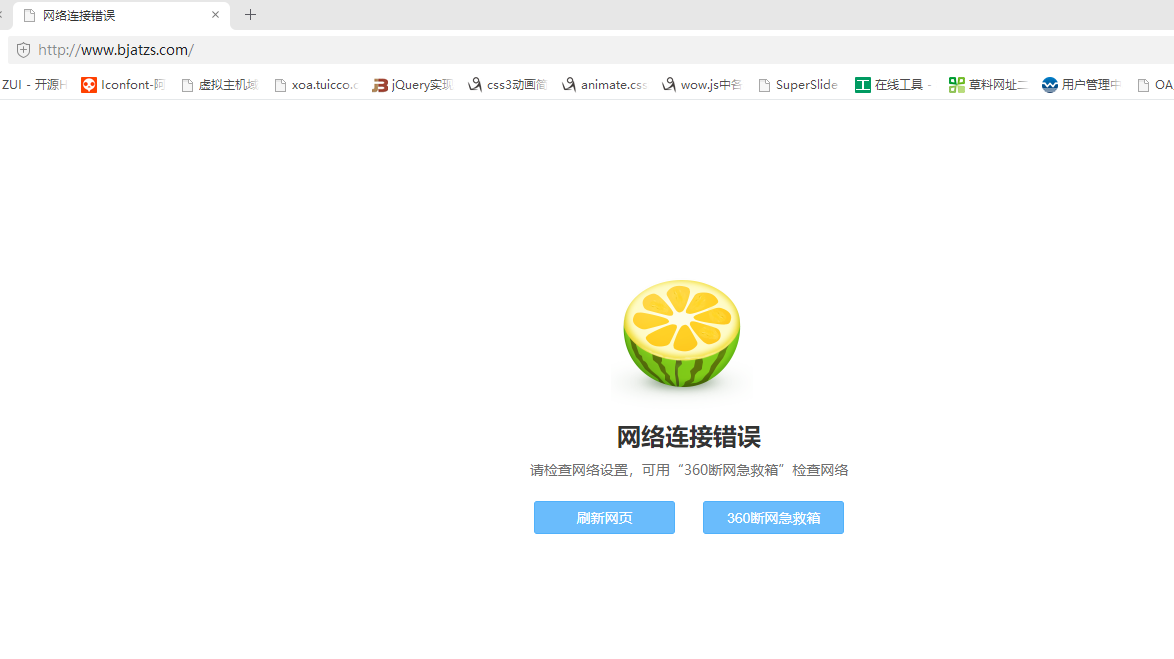Open the wow.js bookmark

[x=701, y=85]
